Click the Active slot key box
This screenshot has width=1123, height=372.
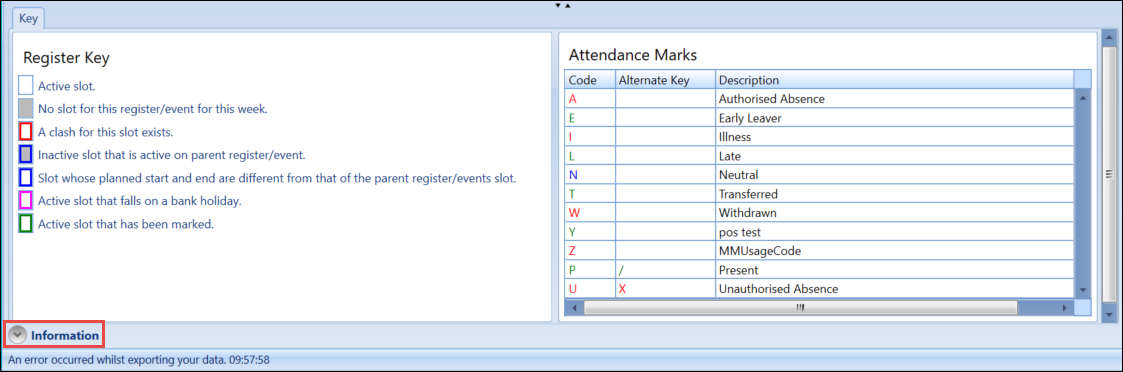point(26,86)
